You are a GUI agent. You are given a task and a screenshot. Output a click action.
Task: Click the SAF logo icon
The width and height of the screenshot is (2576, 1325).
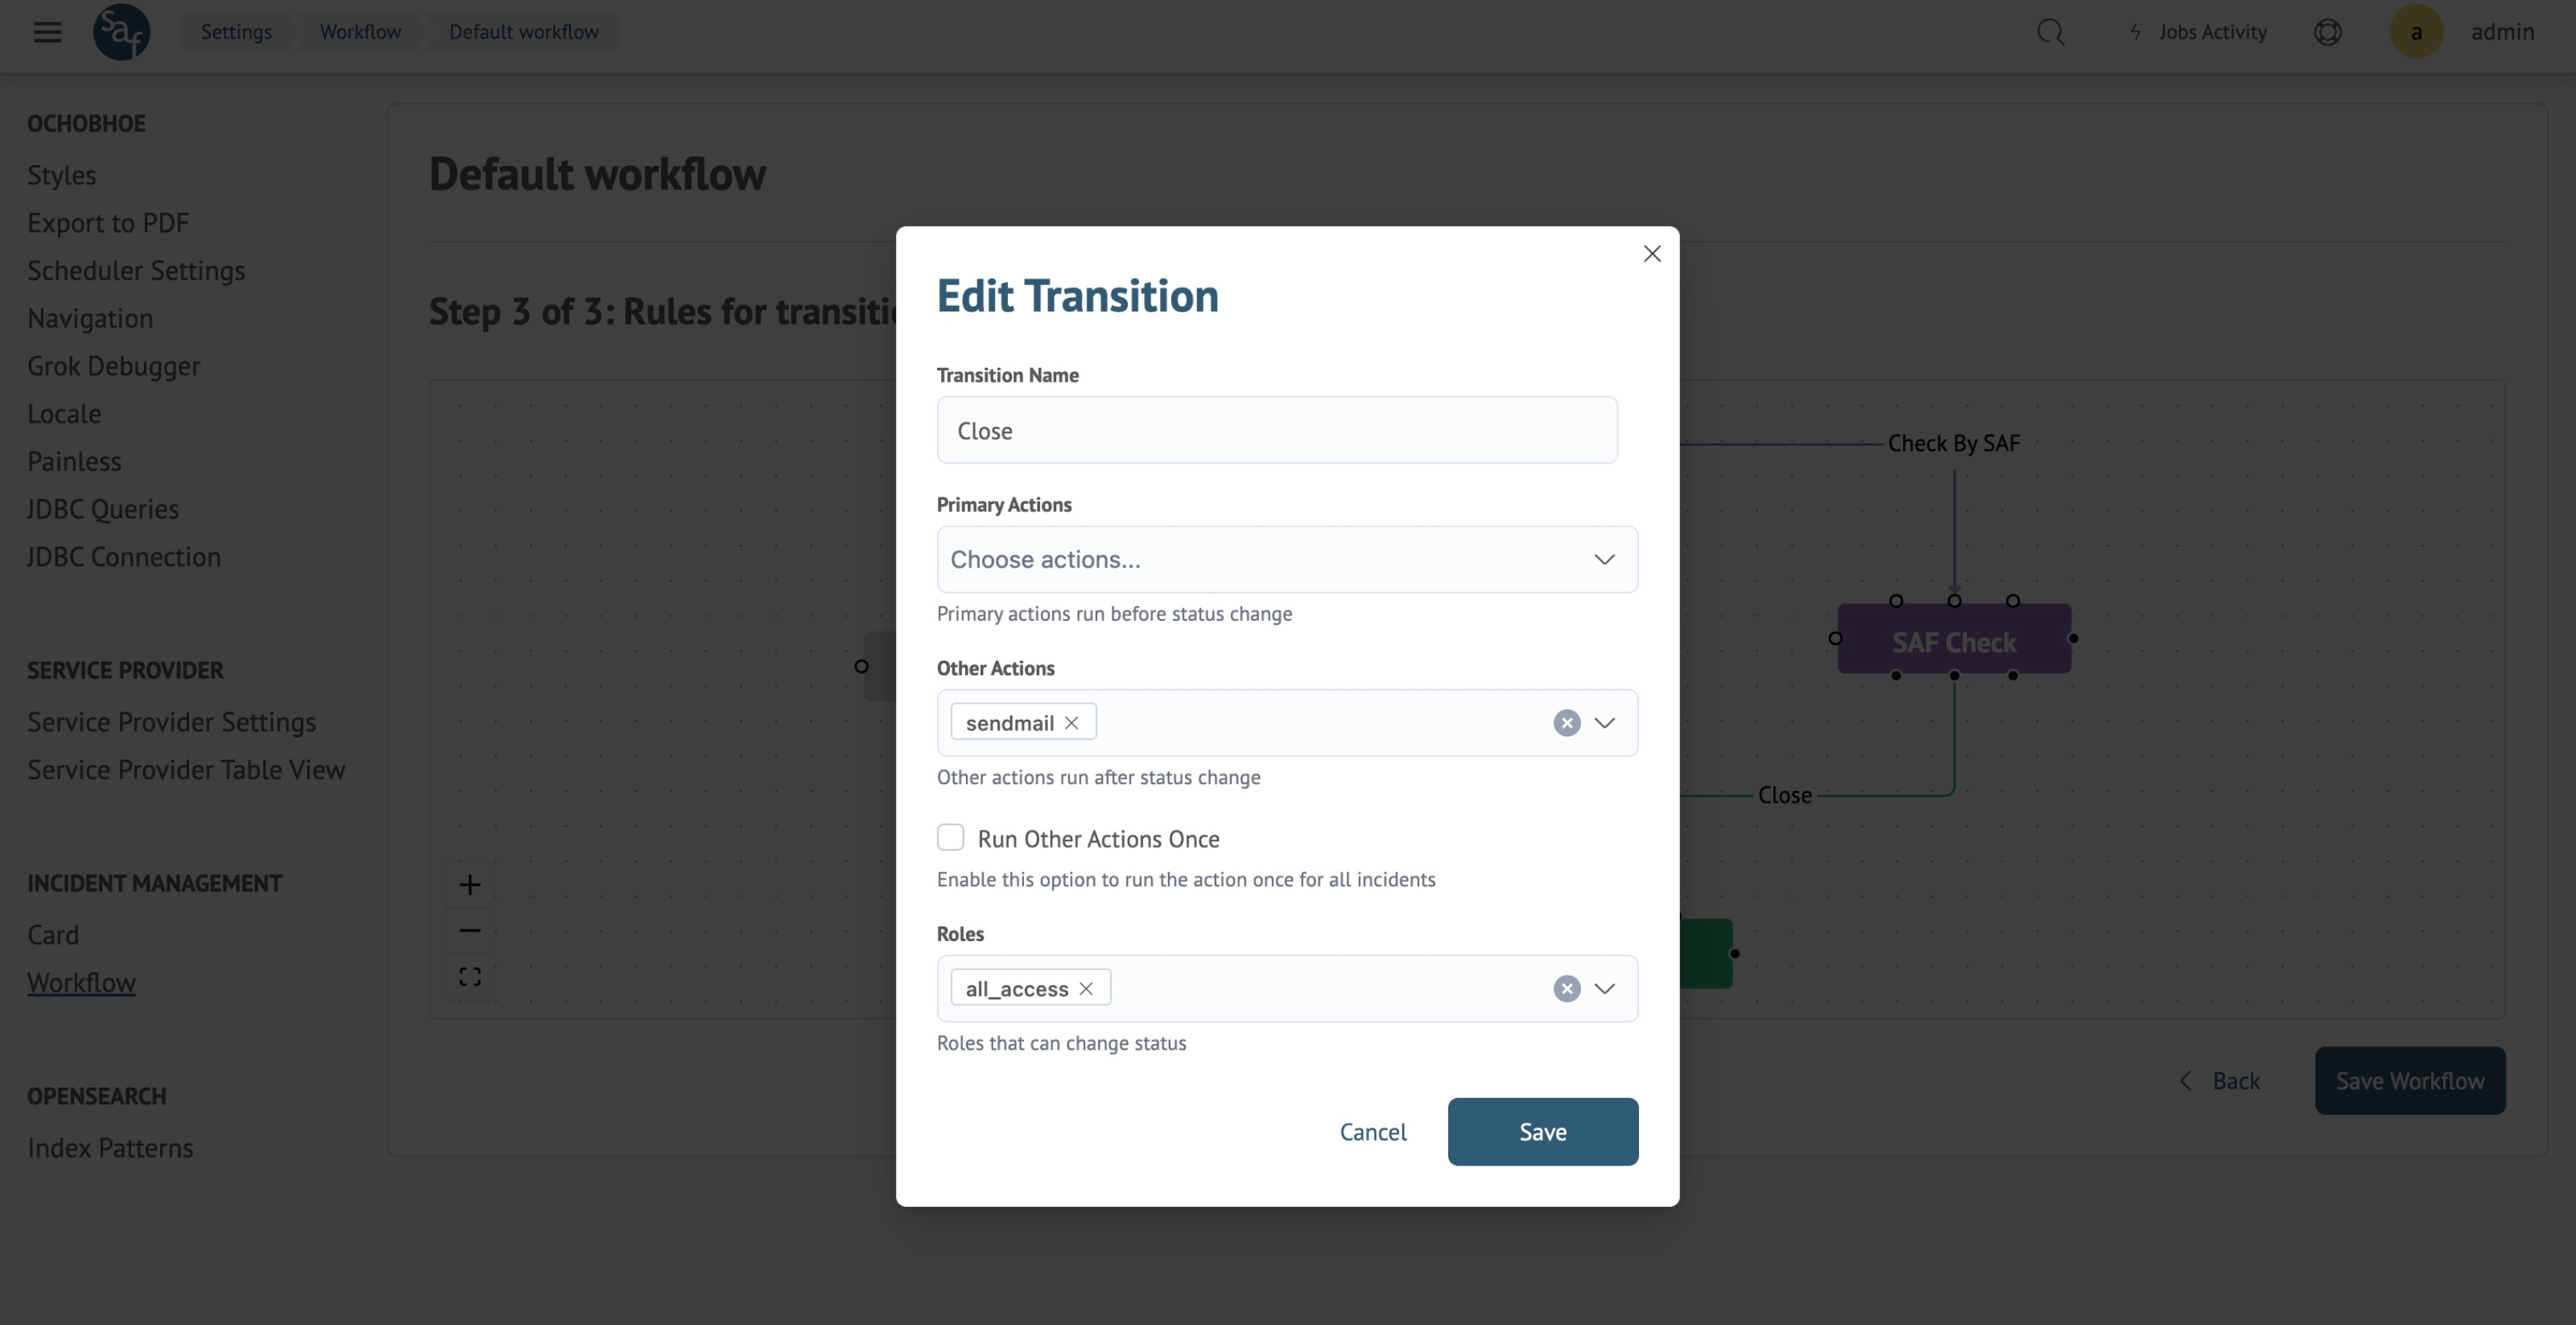[121, 32]
